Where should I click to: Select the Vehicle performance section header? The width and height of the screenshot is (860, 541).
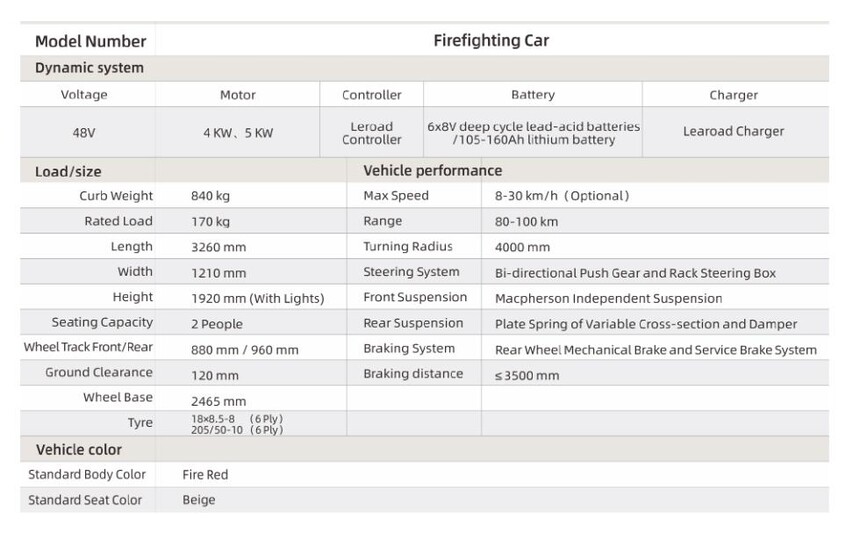(433, 171)
